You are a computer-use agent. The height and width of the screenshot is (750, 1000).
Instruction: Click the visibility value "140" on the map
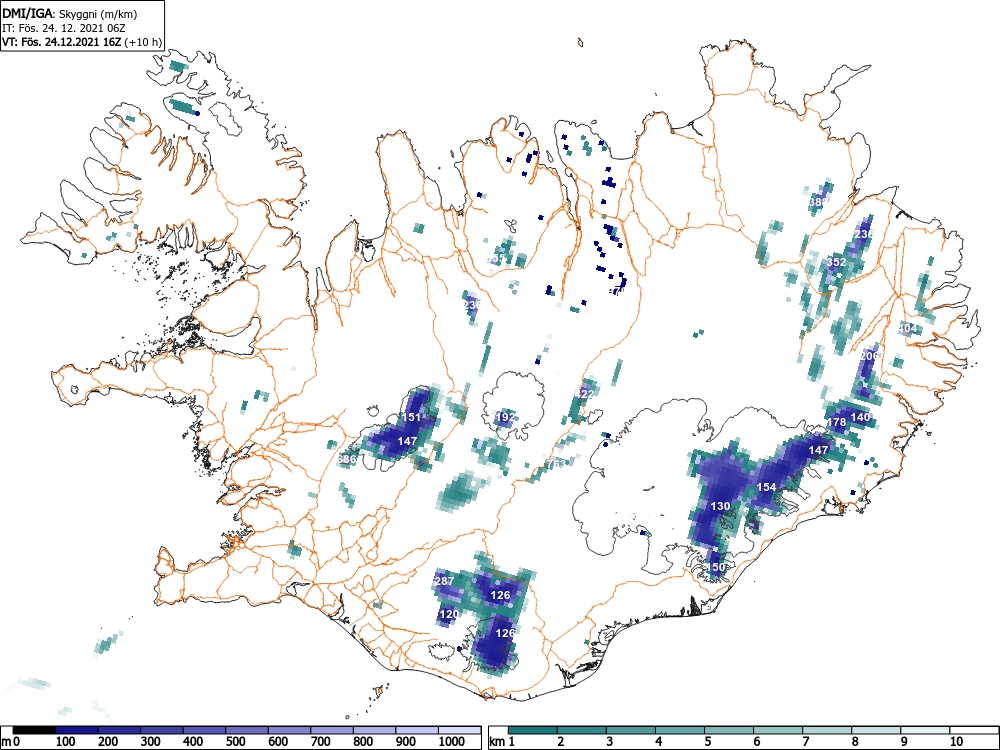[x=860, y=417]
